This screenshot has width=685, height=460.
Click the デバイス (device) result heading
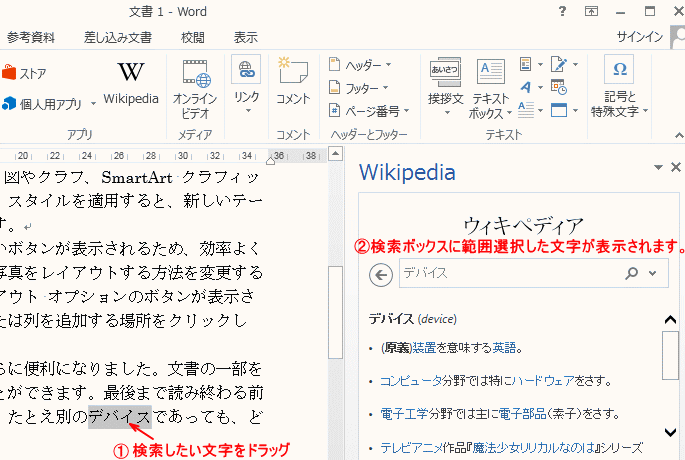(412, 319)
